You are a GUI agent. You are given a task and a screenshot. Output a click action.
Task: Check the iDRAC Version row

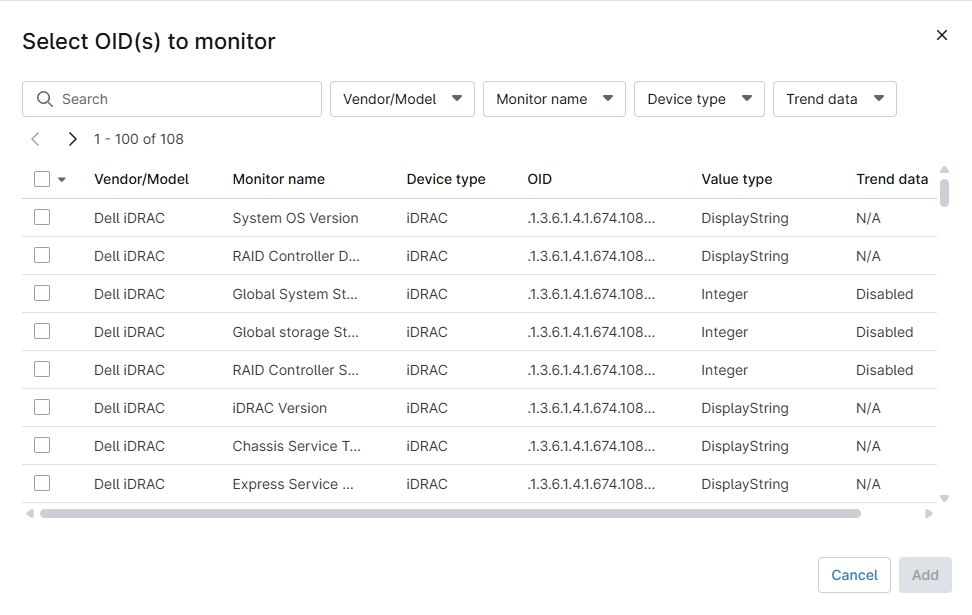[x=42, y=407]
